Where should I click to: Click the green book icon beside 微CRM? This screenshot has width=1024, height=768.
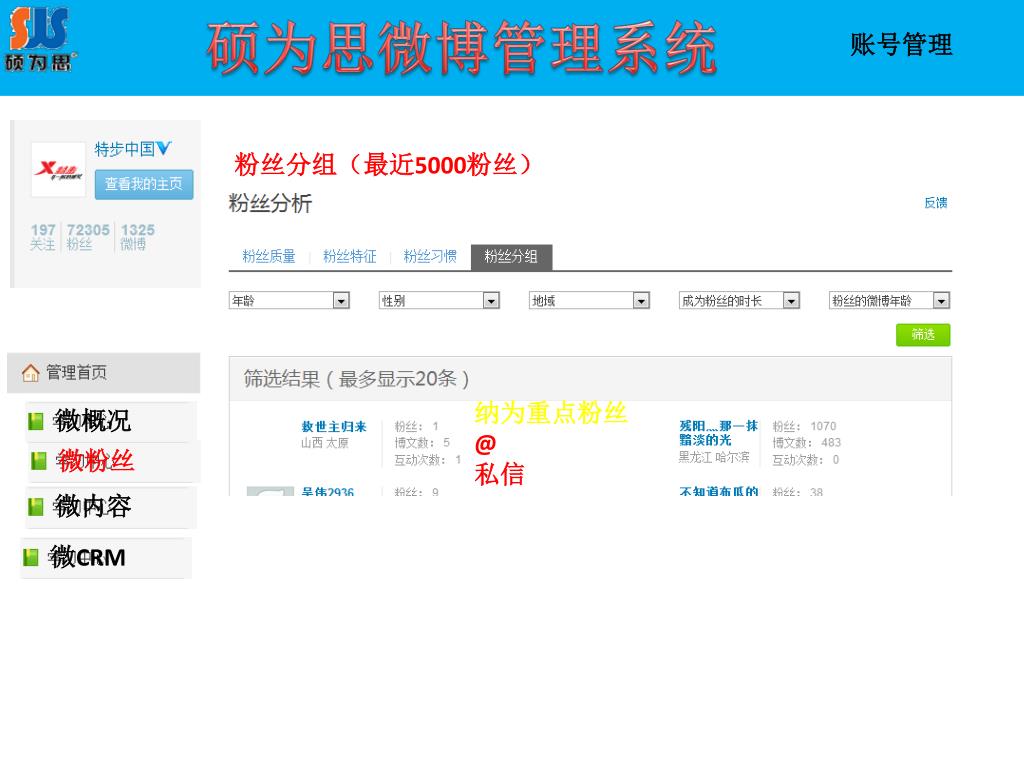(x=31, y=557)
